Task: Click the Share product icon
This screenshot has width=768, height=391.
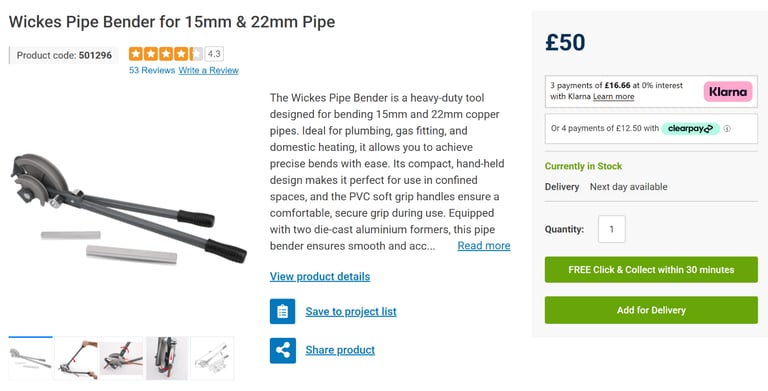Action: coord(282,350)
